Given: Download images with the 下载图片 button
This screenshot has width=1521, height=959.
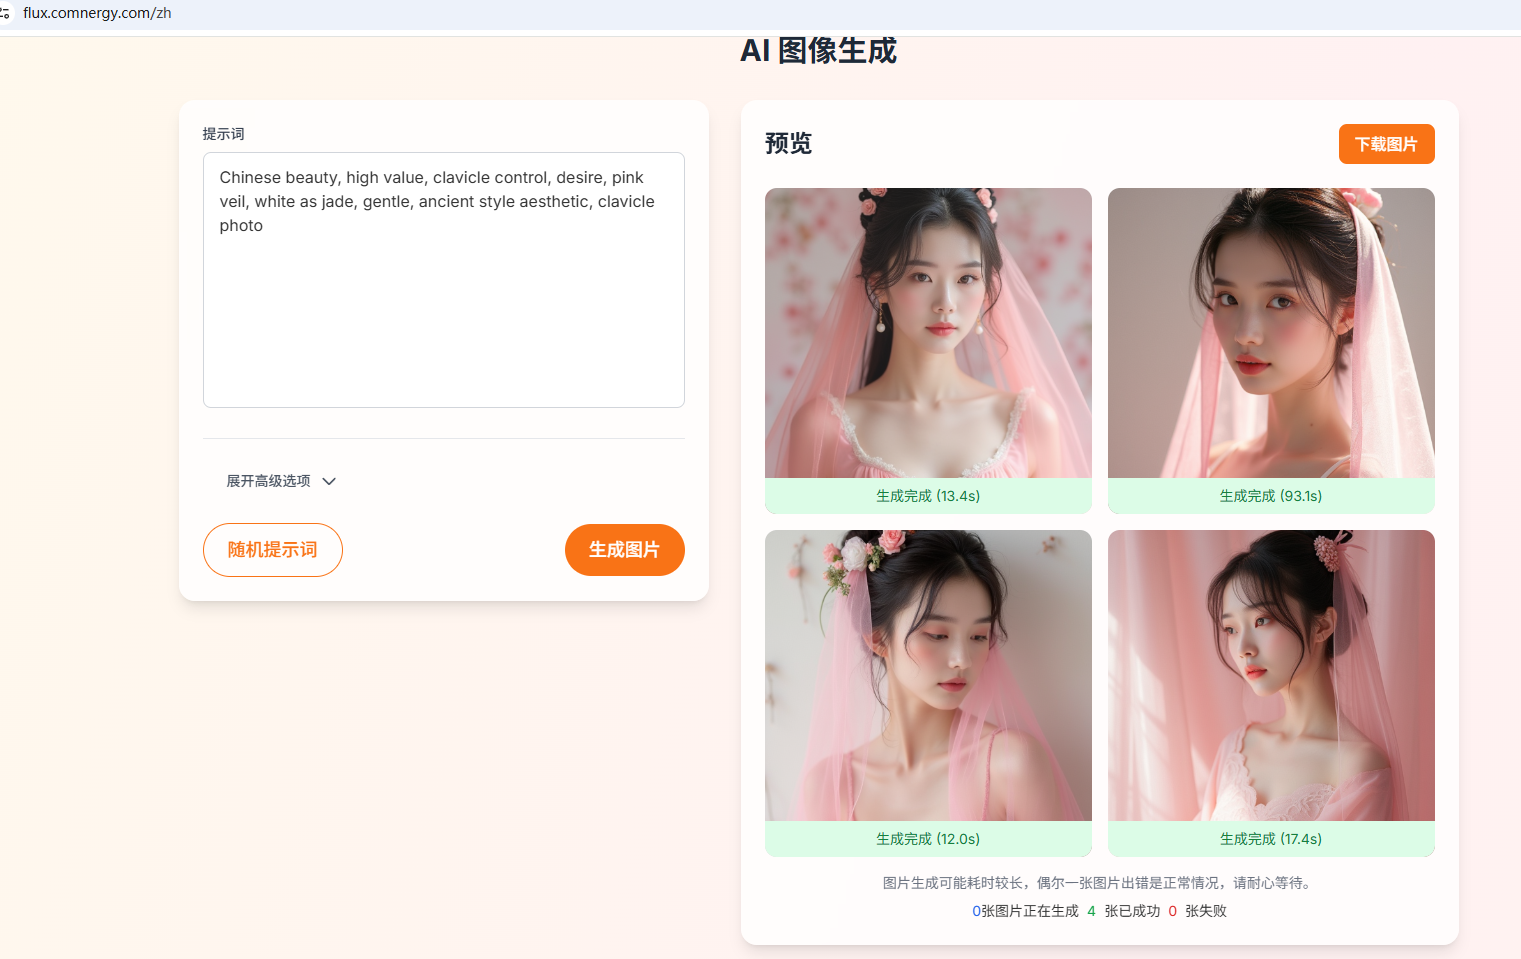Looking at the screenshot, I should tap(1386, 144).
